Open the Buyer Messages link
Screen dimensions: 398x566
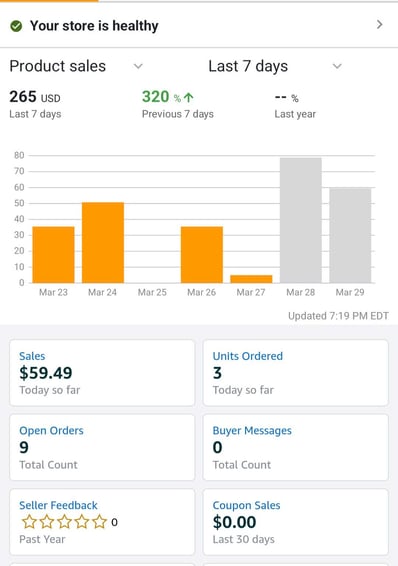tap(252, 431)
